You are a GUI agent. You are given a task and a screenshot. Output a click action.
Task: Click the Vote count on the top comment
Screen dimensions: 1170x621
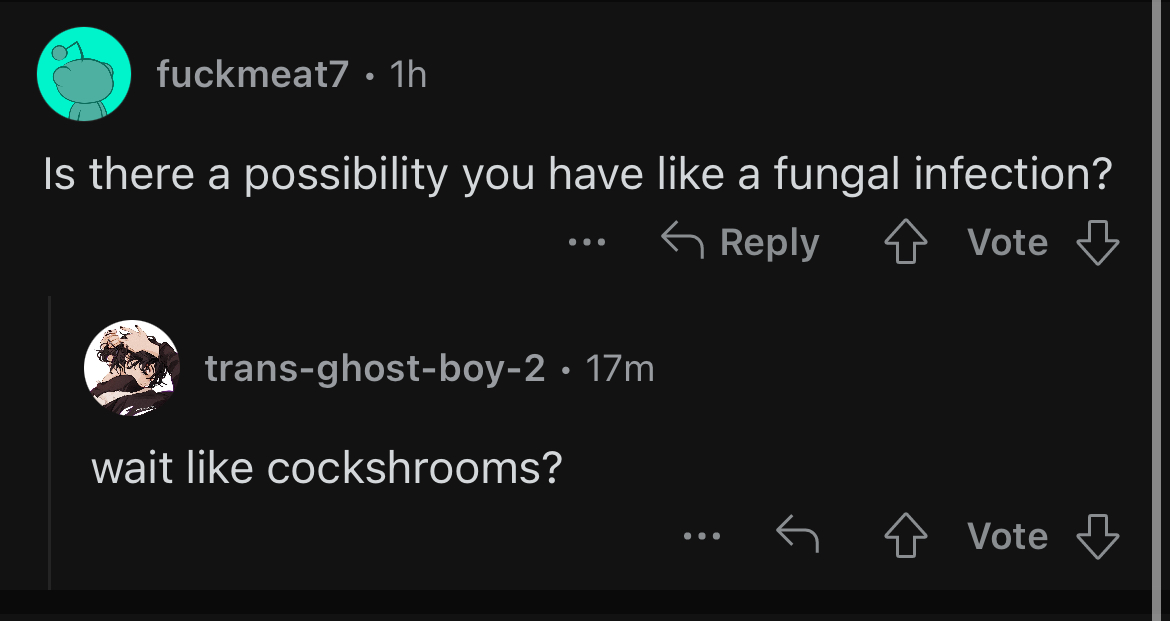point(1007,242)
